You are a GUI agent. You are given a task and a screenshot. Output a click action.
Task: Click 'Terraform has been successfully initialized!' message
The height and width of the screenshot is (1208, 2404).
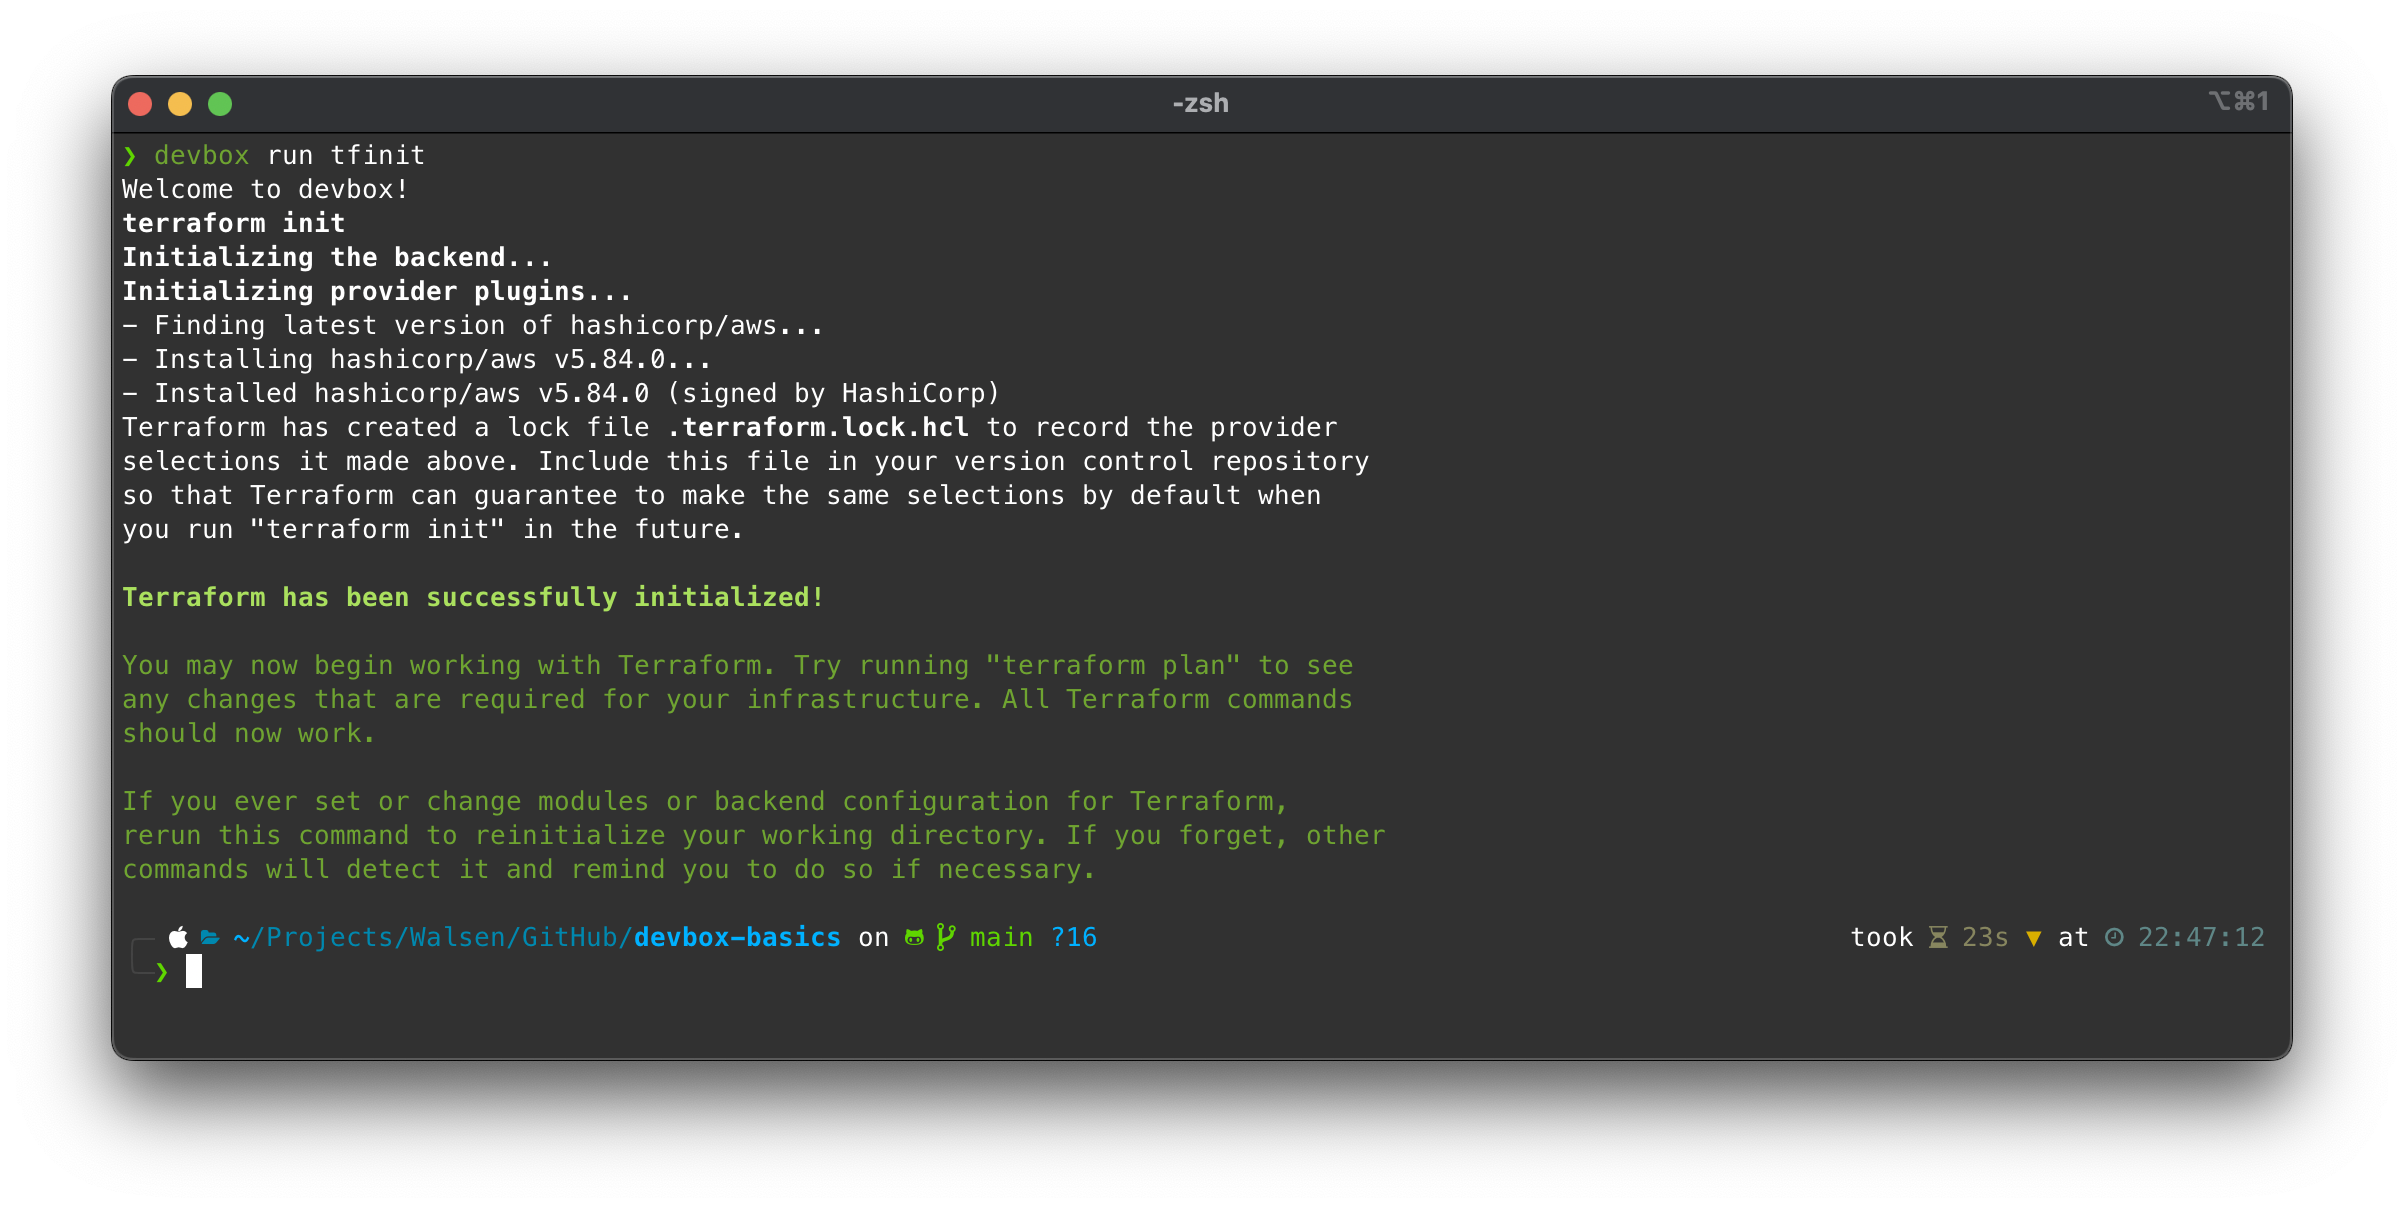[x=474, y=597]
